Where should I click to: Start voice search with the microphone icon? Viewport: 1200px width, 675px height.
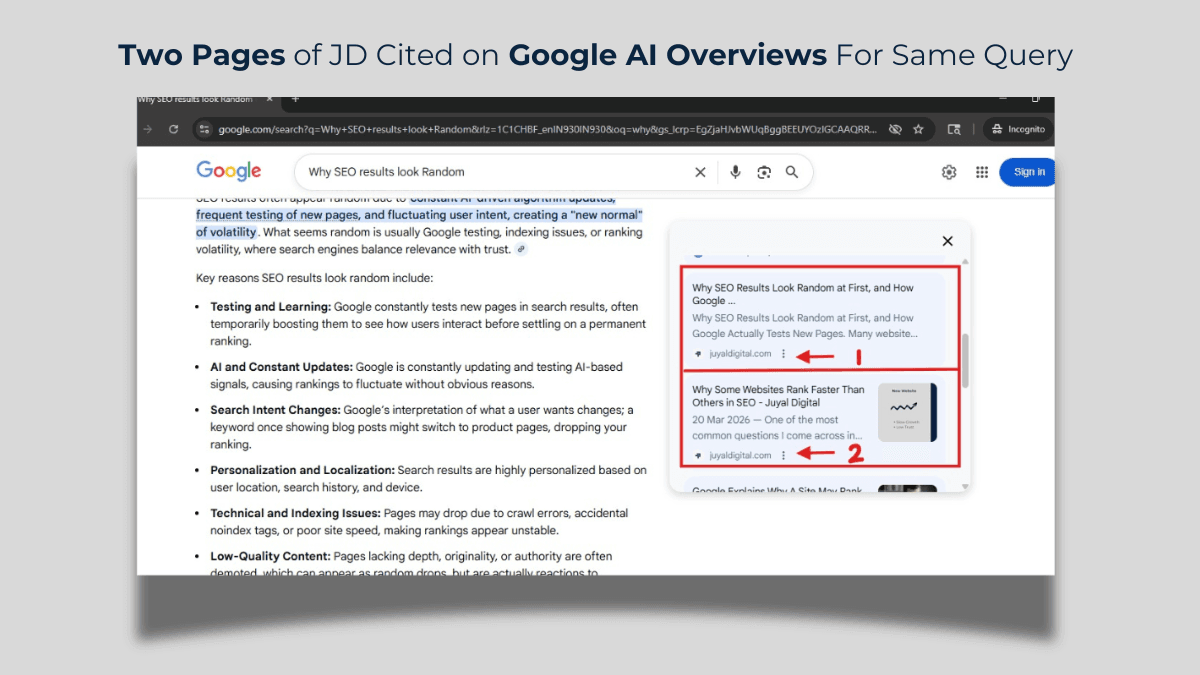pos(735,172)
